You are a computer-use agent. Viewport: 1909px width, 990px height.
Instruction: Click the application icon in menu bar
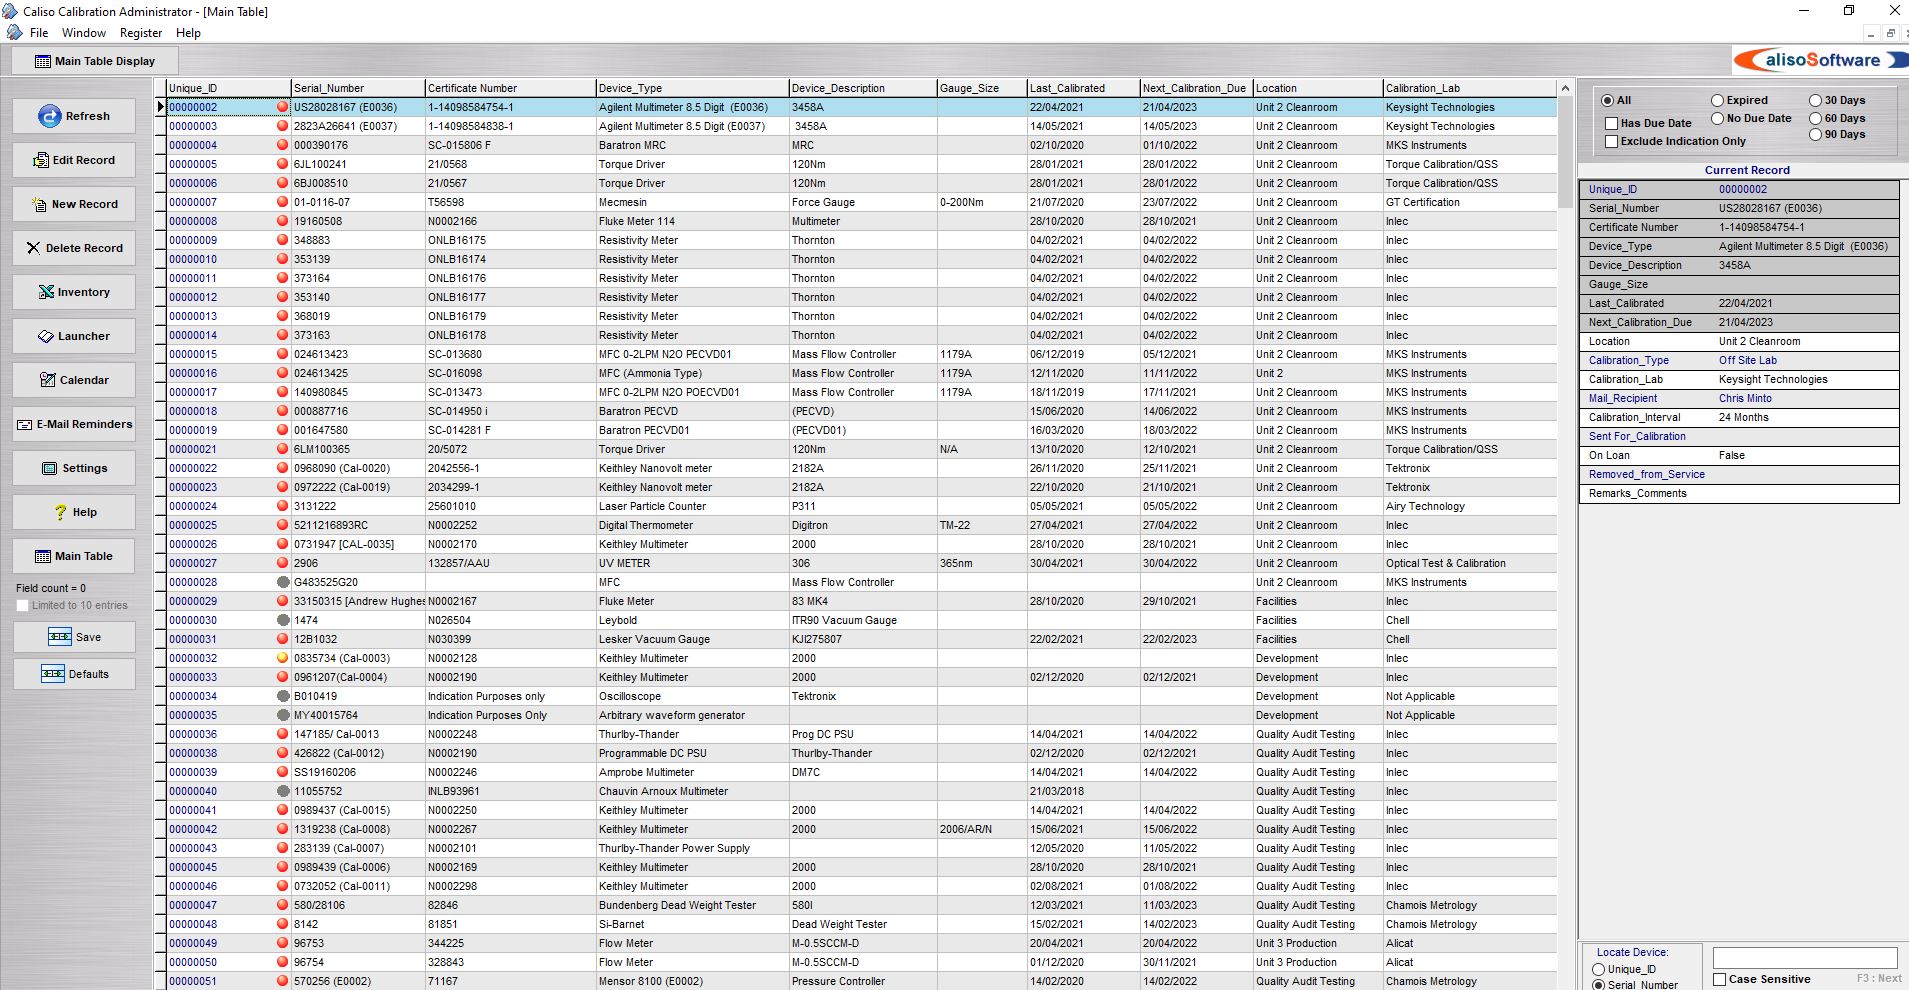pyautogui.click(x=14, y=33)
